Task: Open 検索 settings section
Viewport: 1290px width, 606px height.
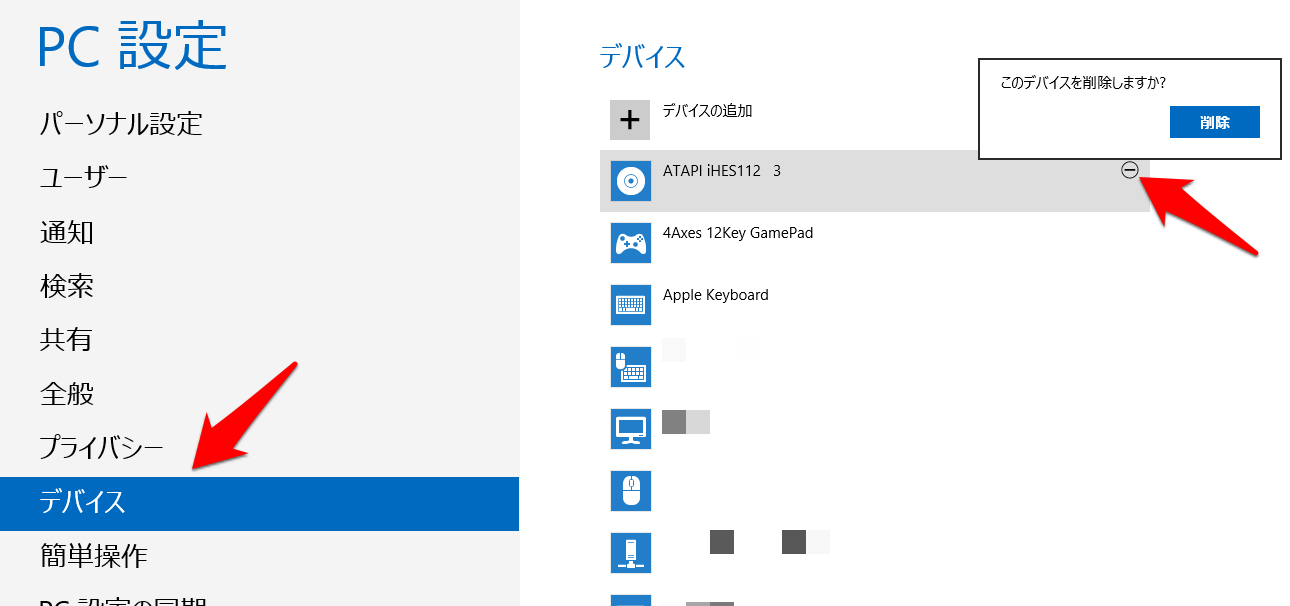Action: click(x=67, y=287)
